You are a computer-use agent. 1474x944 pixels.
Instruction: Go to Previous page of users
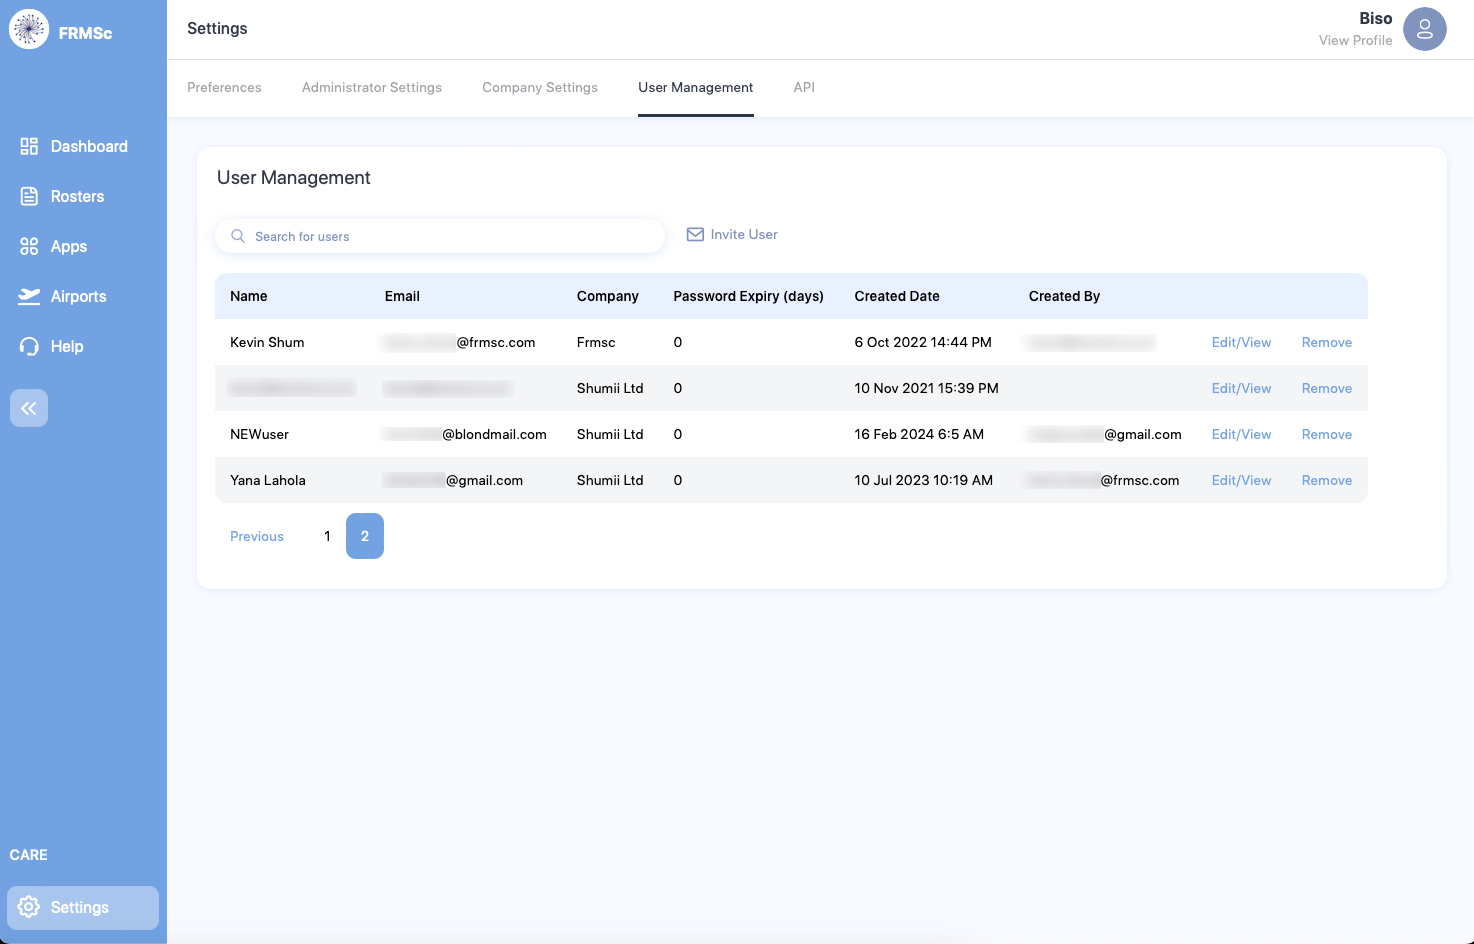click(x=257, y=536)
